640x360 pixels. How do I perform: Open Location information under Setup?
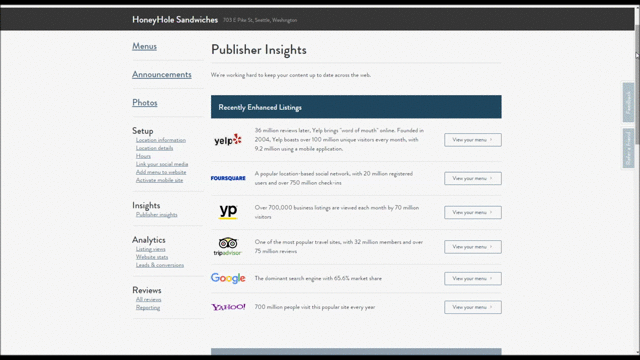tap(161, 140)
